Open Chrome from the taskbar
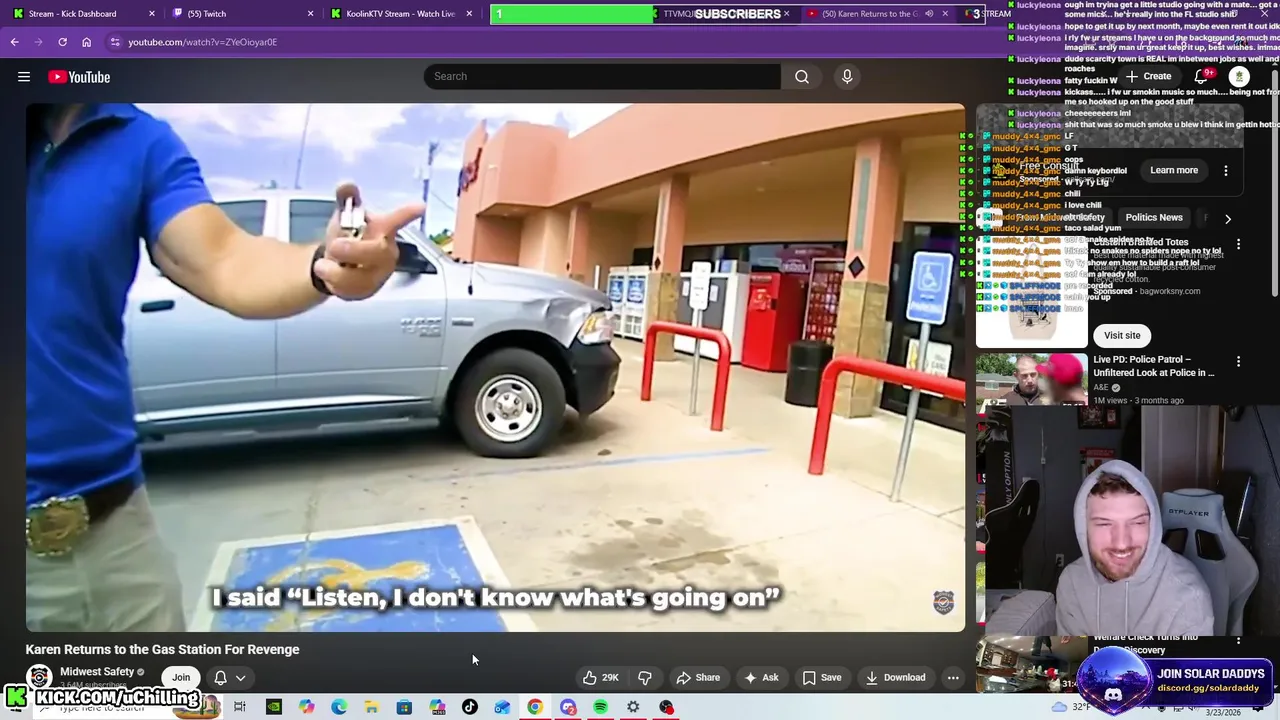The width and height of the screenshot is (1280, 720). pos(535,707)
